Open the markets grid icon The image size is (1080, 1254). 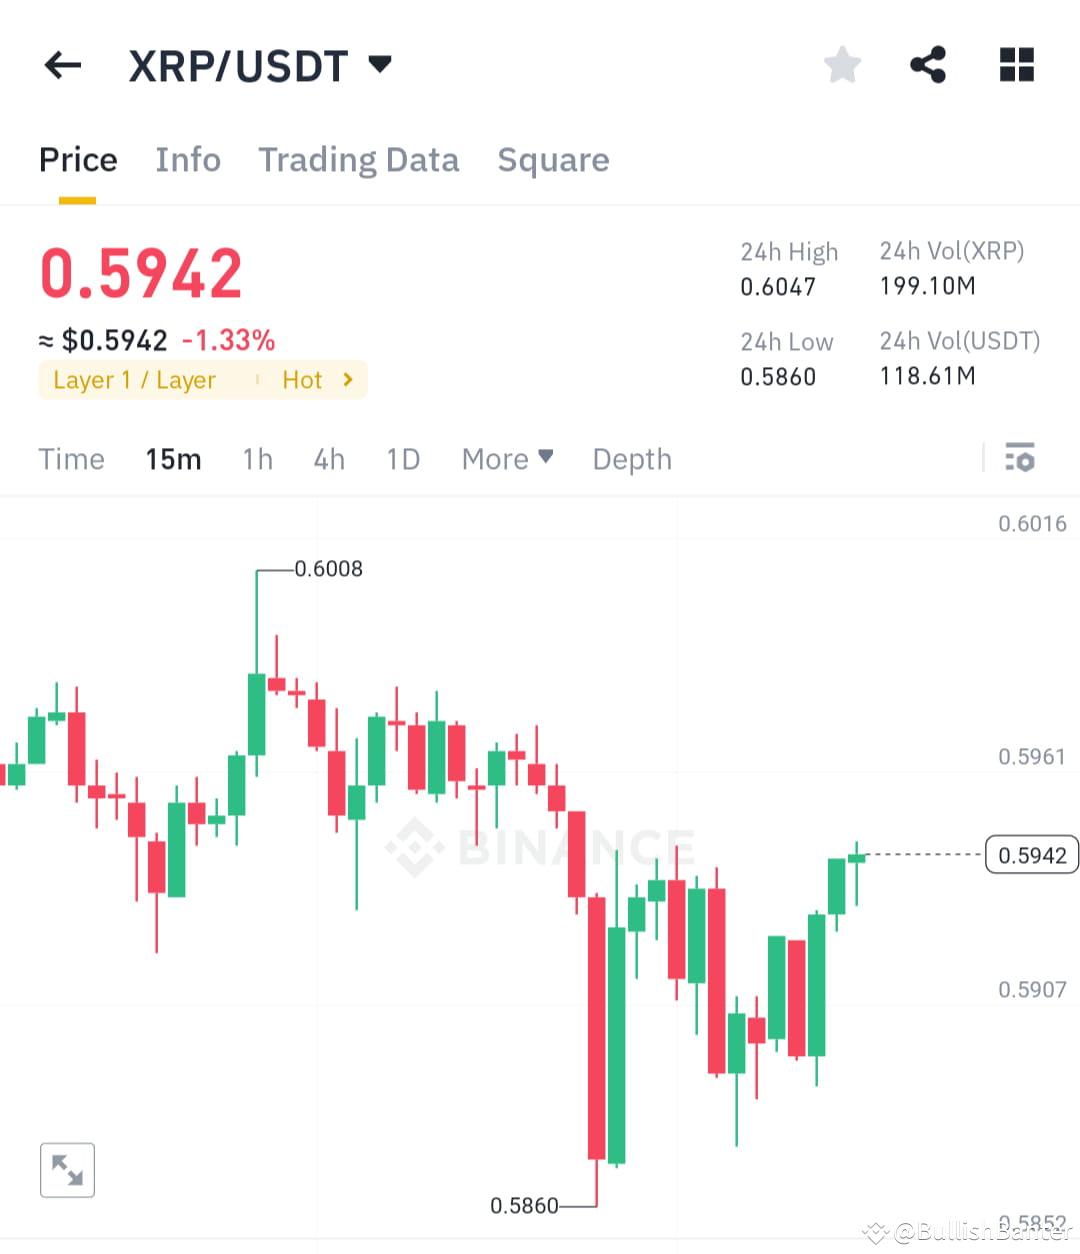[1016, 64]
